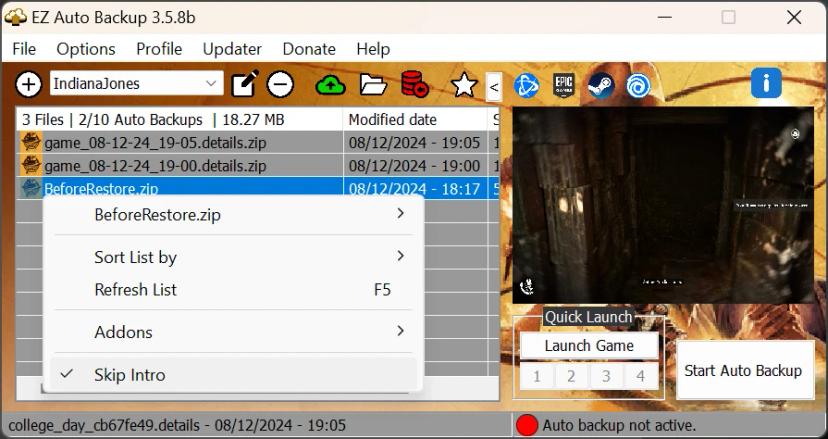
Task: Collapse launcher icons with the < button
Action: click(x=494, y=87)
